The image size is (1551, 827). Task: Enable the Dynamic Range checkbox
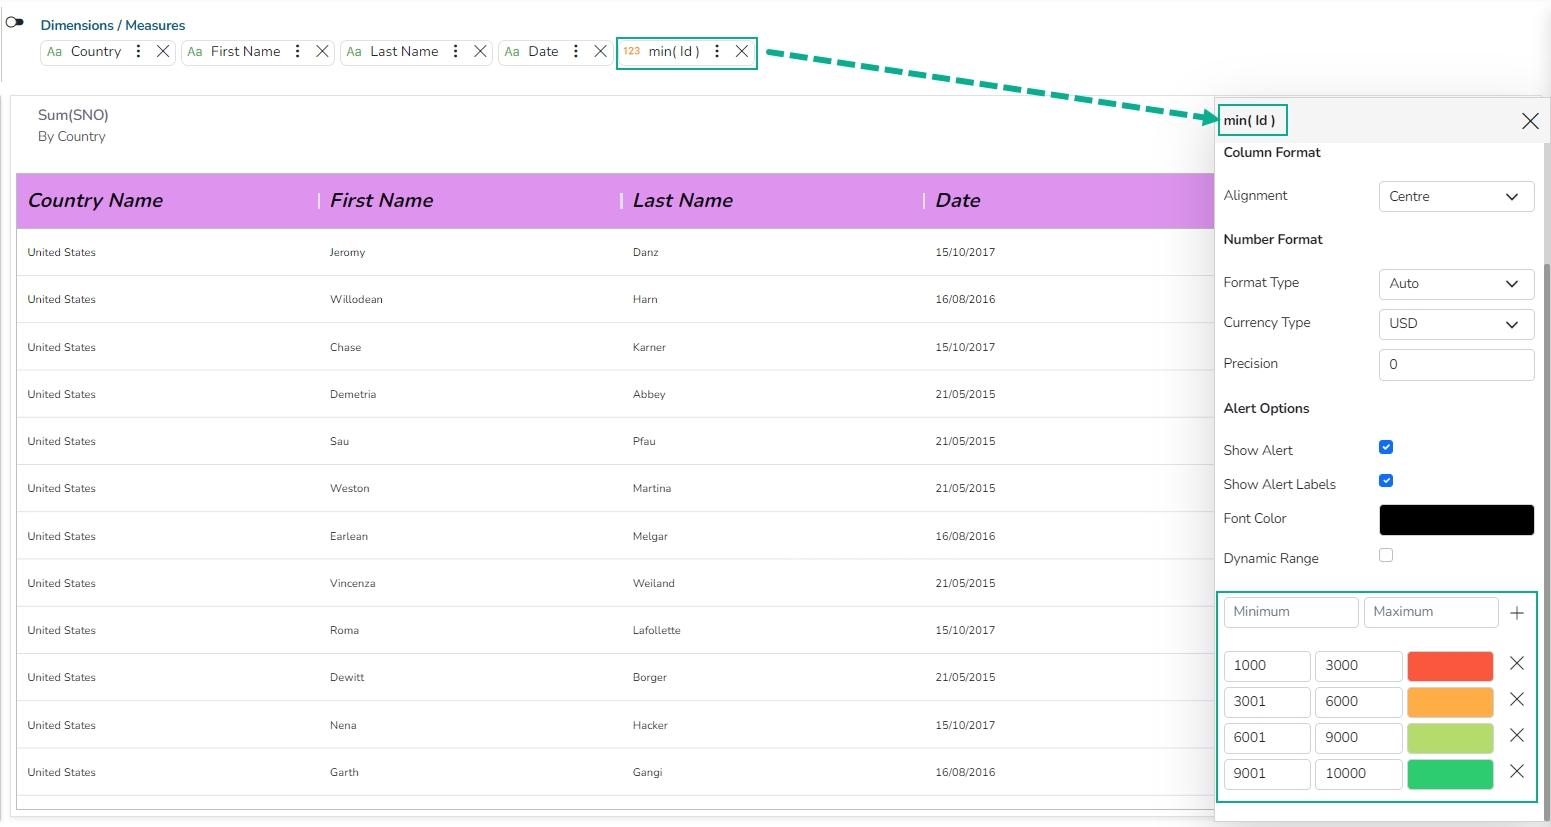tap(1386, 556)
